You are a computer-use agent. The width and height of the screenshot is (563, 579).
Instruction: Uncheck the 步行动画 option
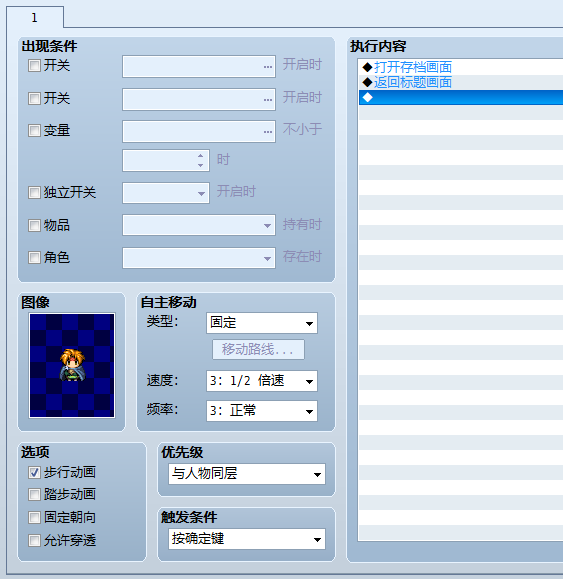pos(34,472)
